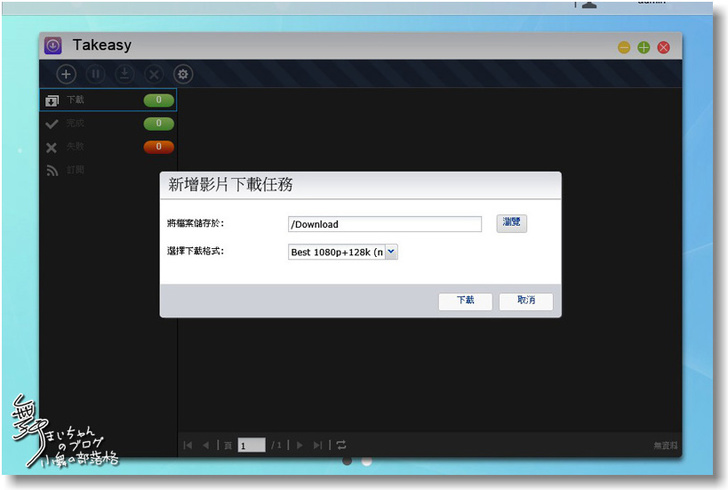Screen dimensions: 728x490
Task: Click the remove task X toolbar icon
Action: (x=154, y=74)
